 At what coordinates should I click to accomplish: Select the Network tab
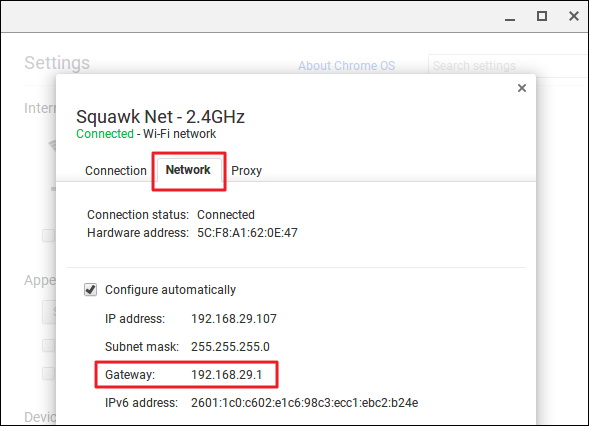pos(188,170)
